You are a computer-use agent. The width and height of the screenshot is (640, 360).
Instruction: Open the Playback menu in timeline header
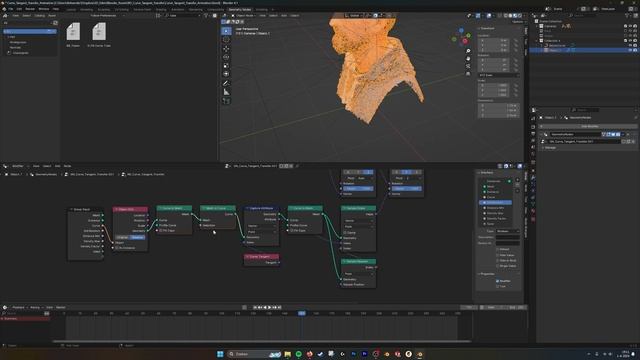[x=18, y=307]
